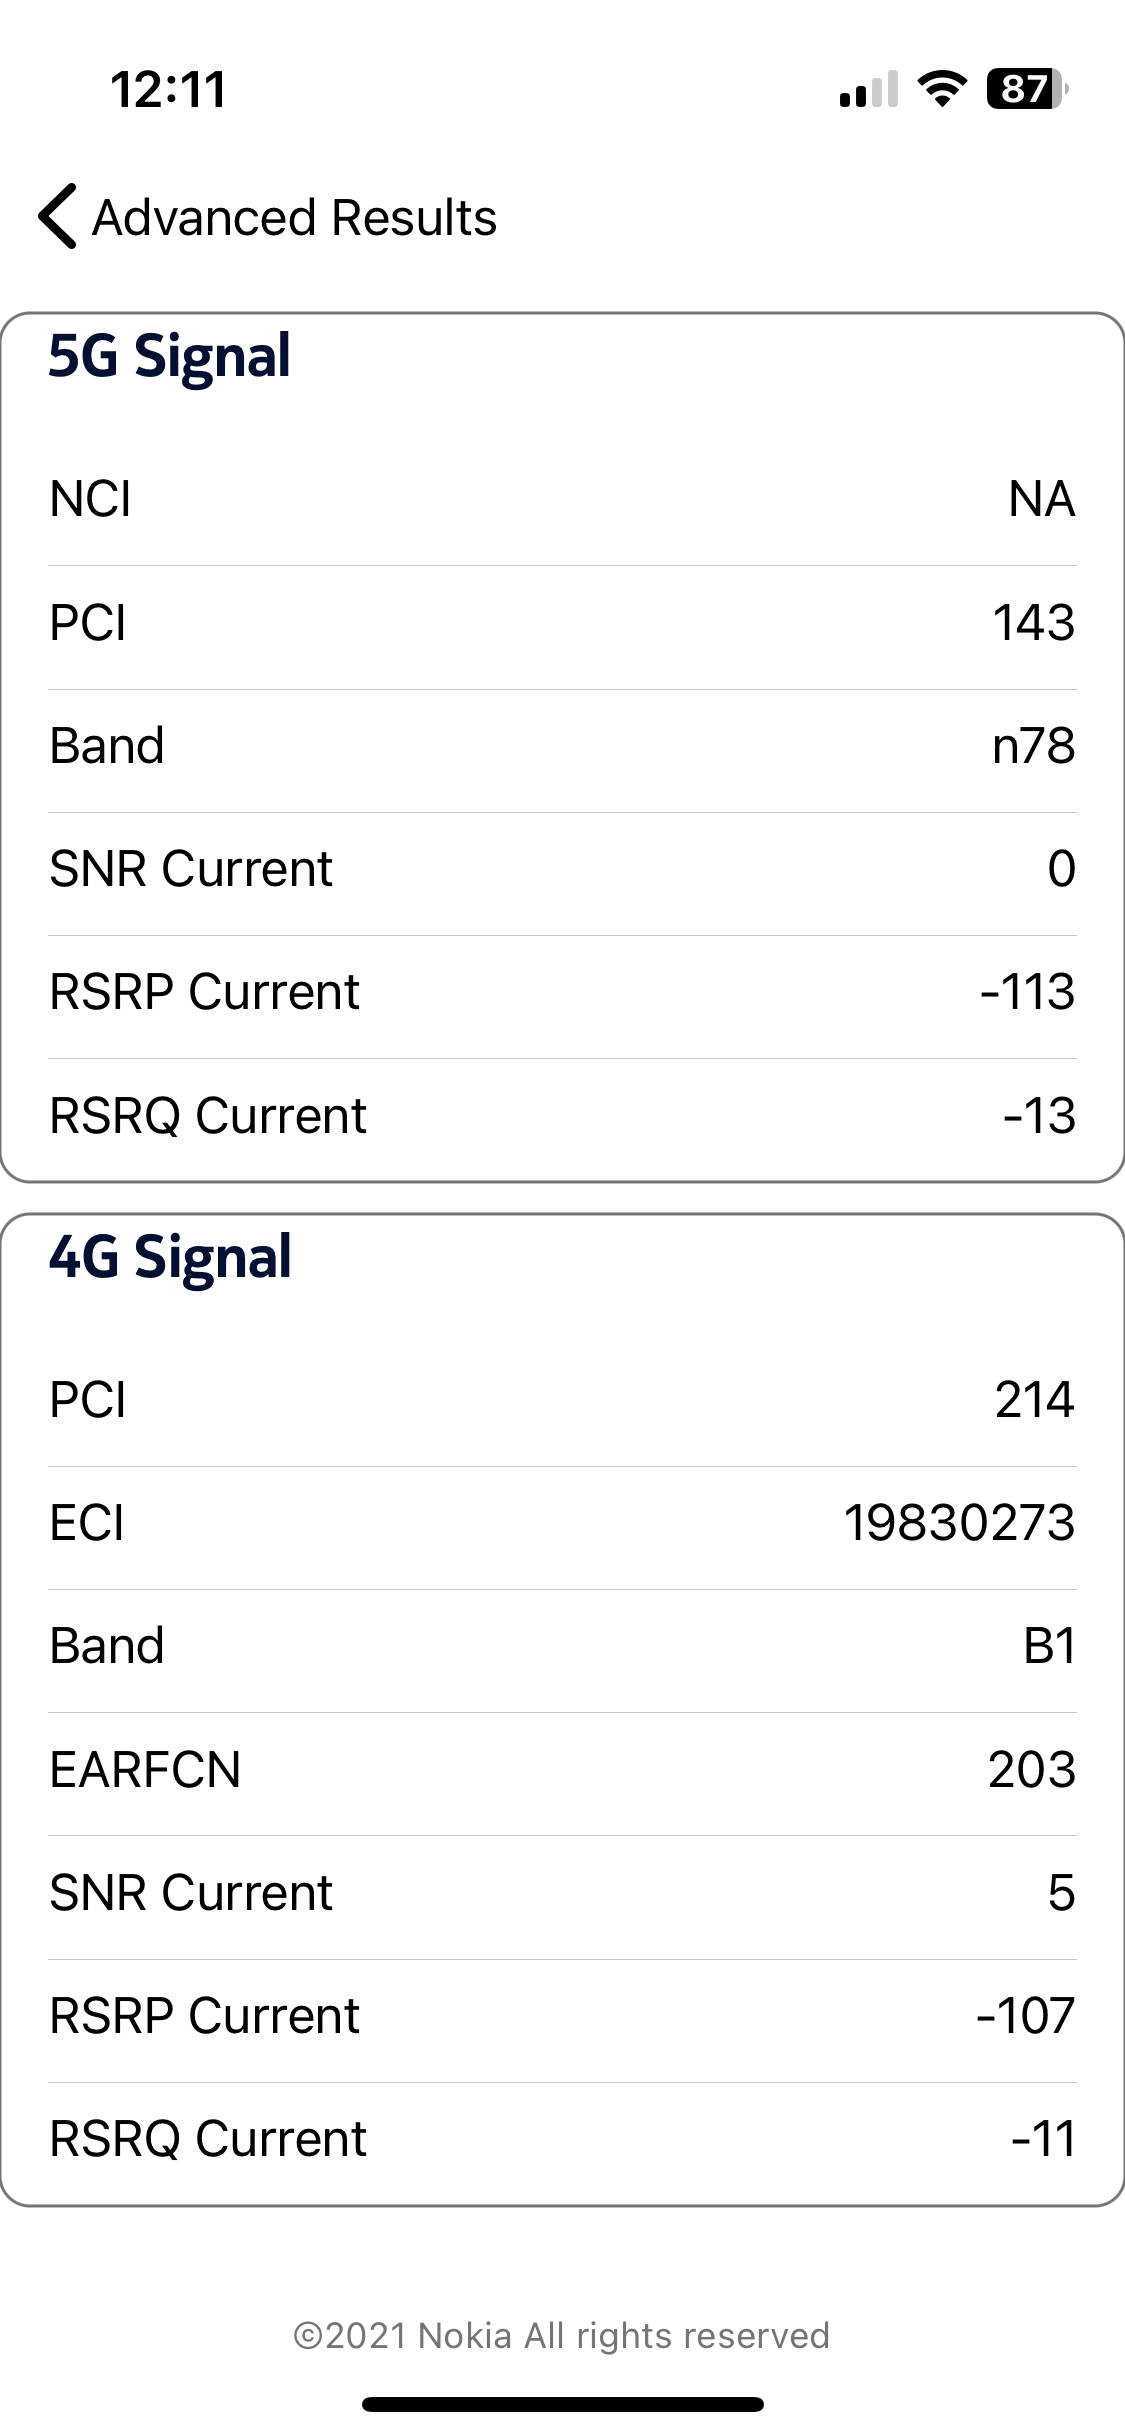
Task: Tap the 5G RSRQ Current value -13
Action: pos(1039,1115)
